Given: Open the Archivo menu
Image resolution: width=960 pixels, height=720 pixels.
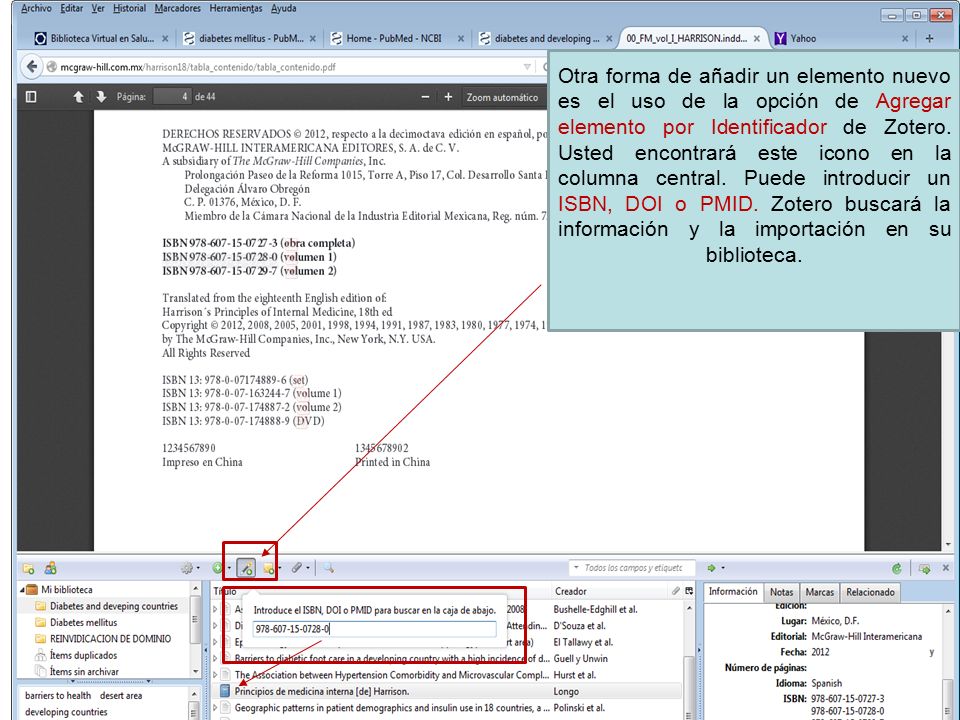Looking at the screenshot, I should pos(36,9).
